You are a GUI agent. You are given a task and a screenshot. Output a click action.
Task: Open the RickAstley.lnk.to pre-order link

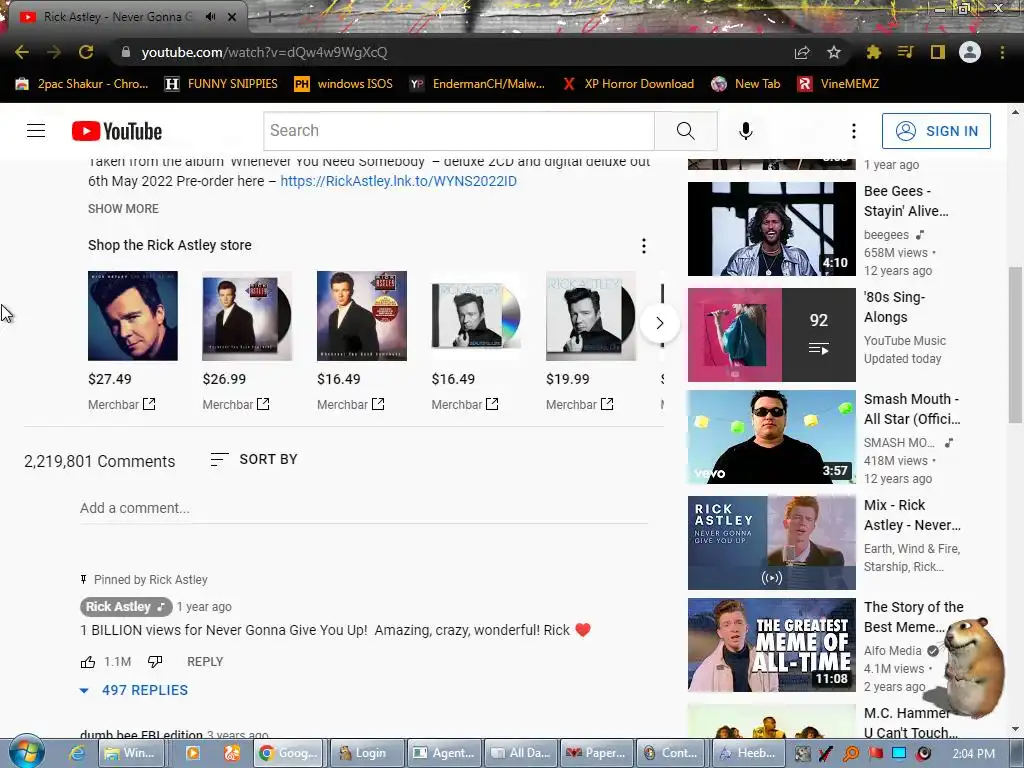[x=398, y=181]
